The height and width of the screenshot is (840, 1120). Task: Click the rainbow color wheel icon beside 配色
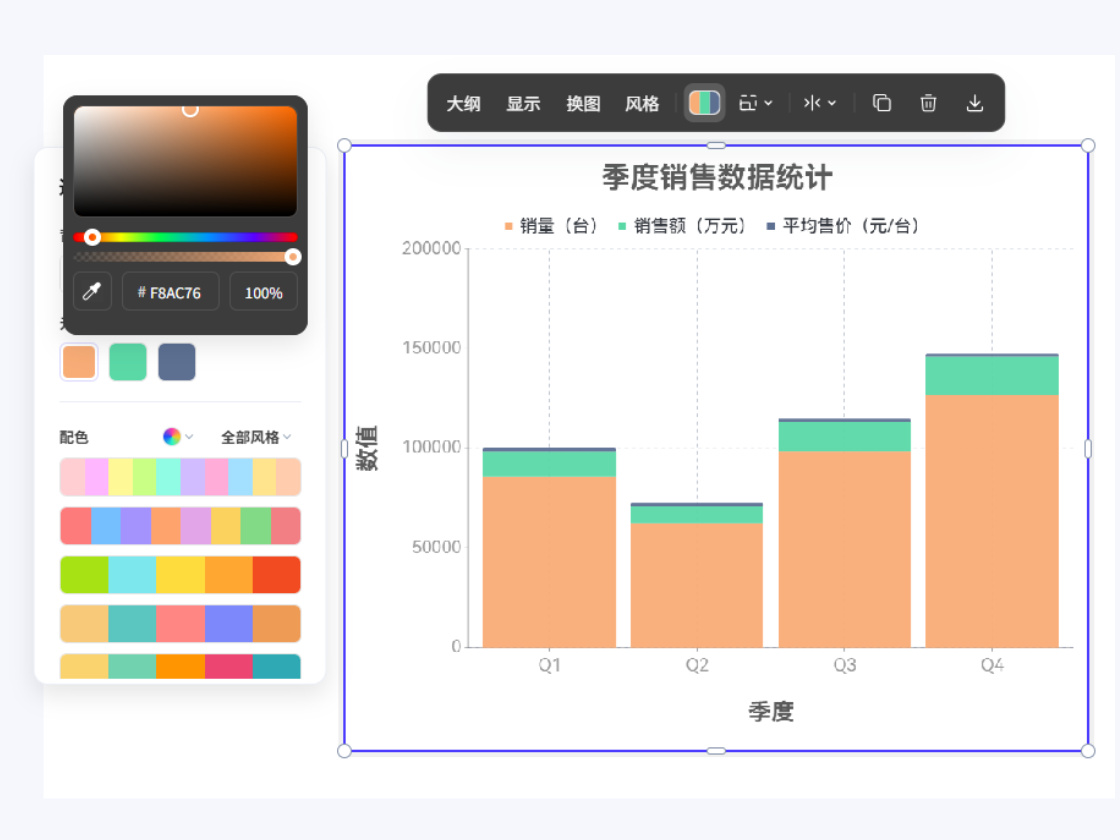[170, 437]
